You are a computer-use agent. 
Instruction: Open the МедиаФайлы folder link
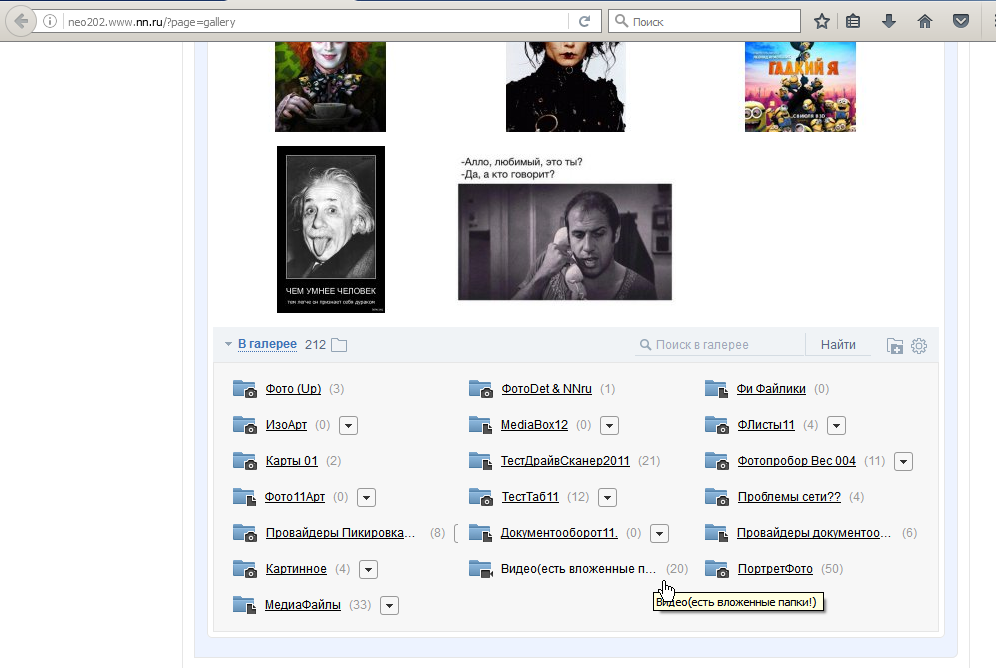302,605
